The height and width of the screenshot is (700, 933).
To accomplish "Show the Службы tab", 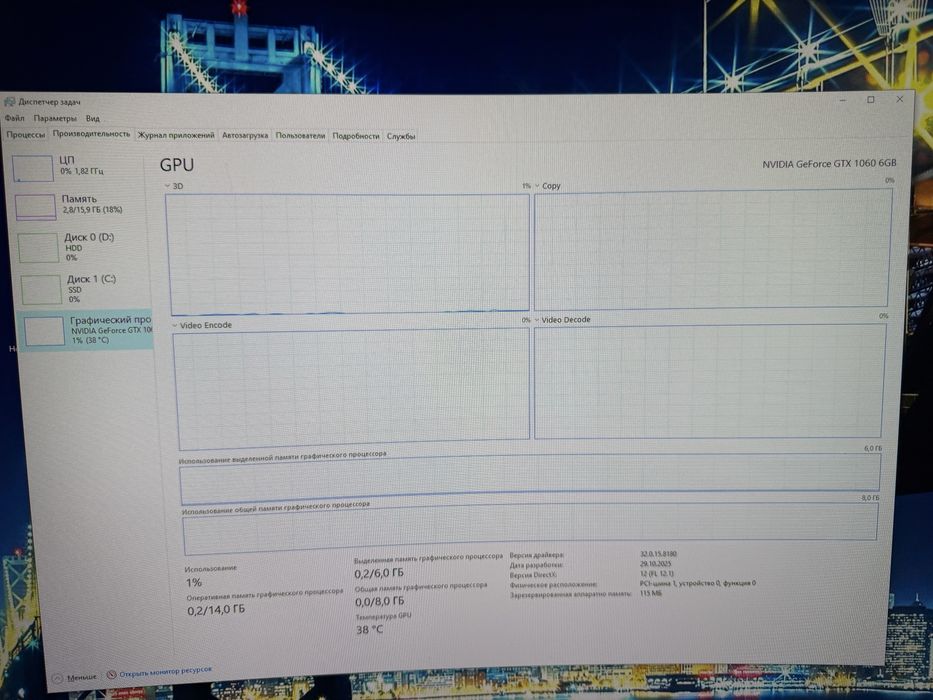I will click(401, 136).
